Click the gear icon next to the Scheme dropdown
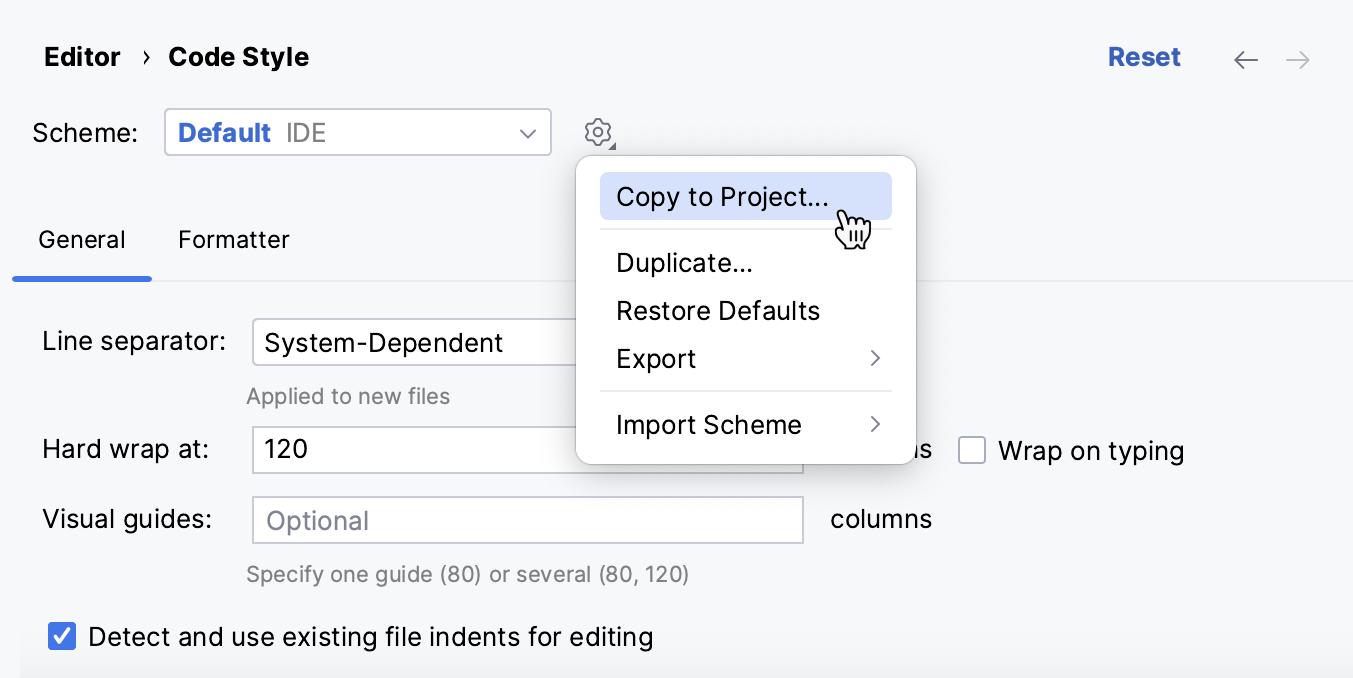Viewport: 1353px width, 678px height. (598, 132)
